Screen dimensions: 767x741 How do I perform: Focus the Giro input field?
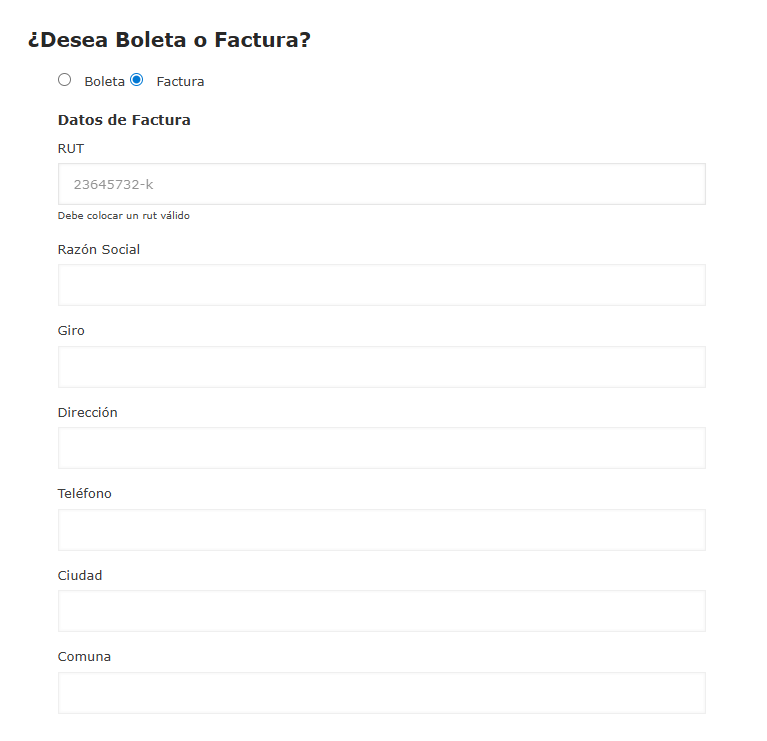click(x=381, y=367)
